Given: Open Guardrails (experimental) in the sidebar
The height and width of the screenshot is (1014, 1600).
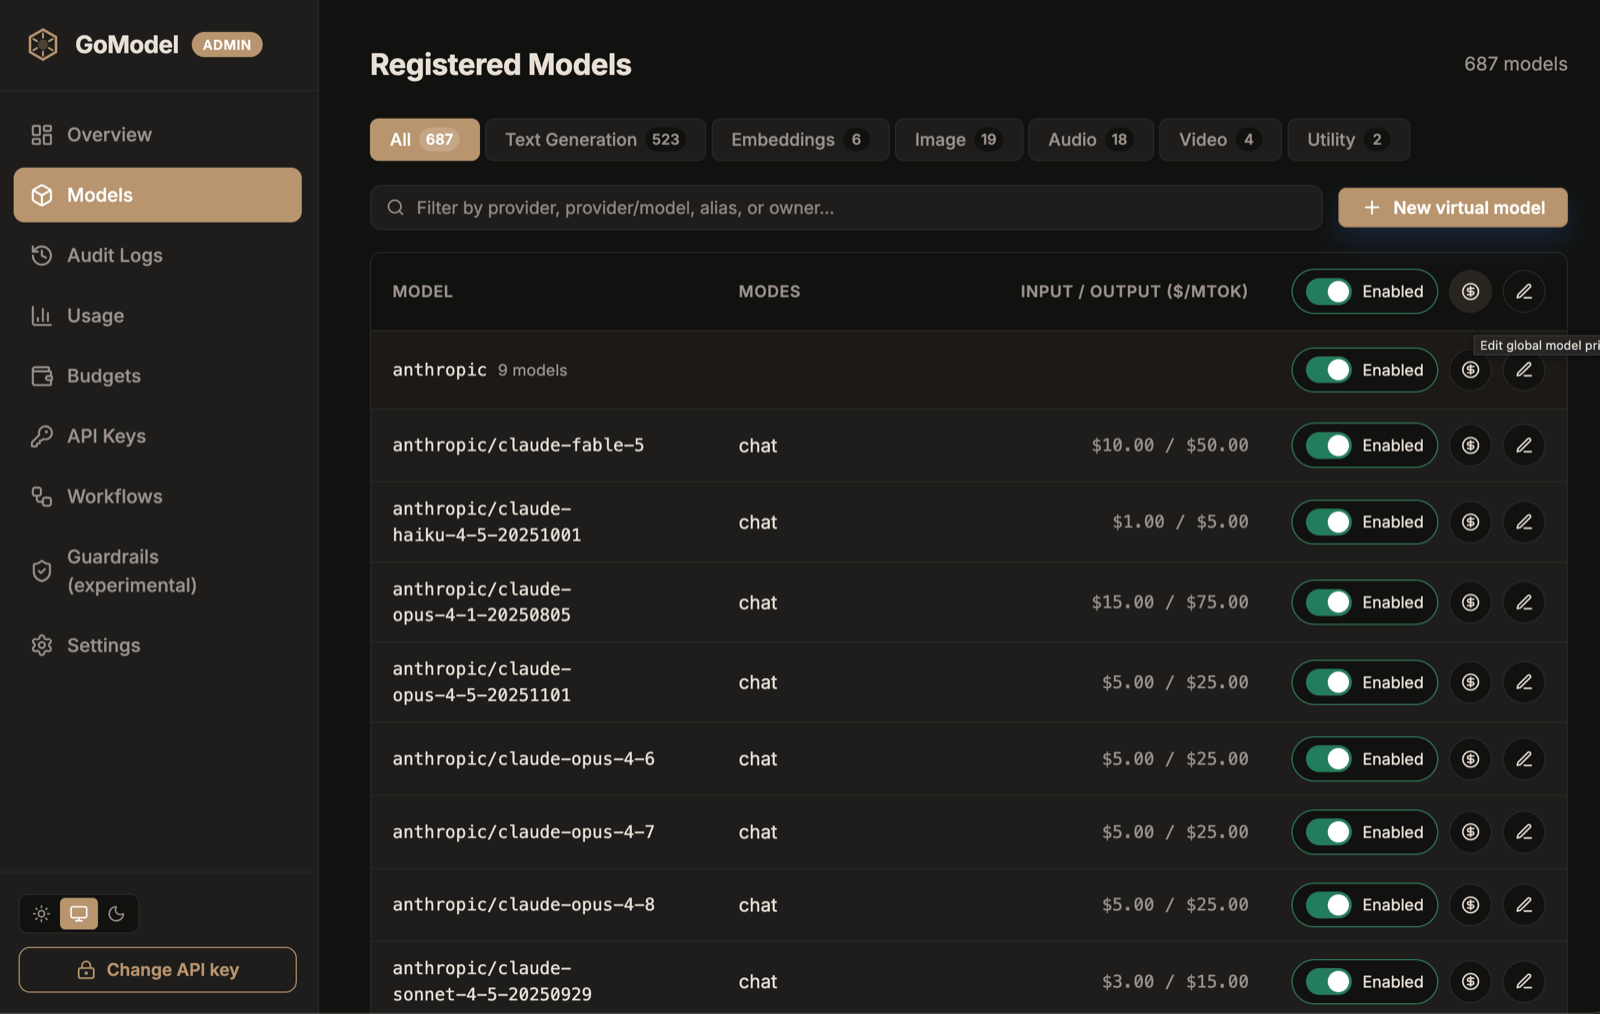Looking at the screenshot, I should coord(158,571).
